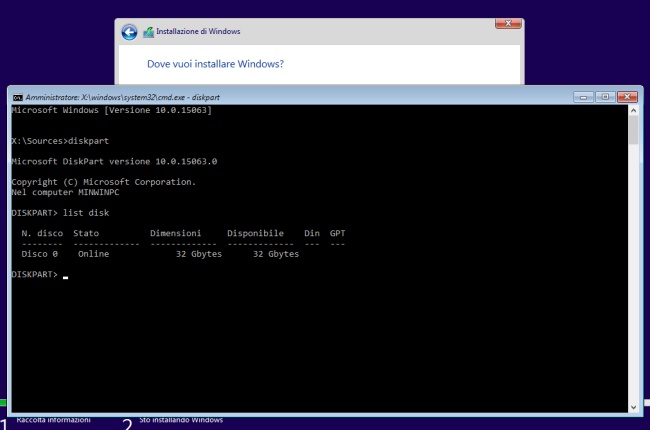This screenshot has width=650, height=430.
Task: Click the 'Copyright (C) Microsoft Corporation.' line
Action: click(104, 182)
